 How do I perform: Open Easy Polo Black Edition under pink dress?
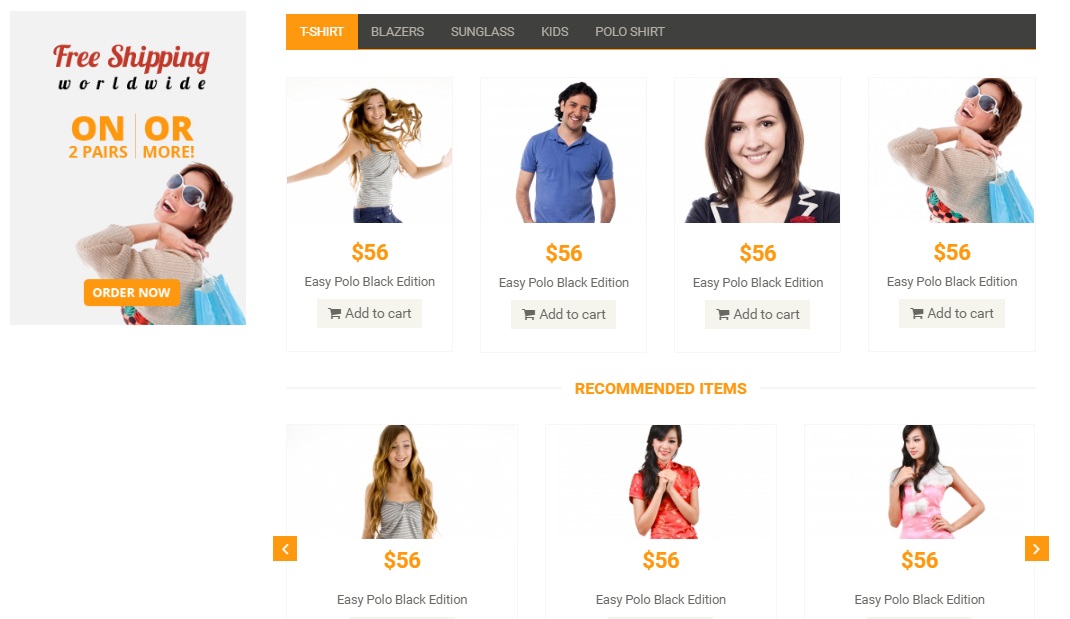(x=919, y=599)
